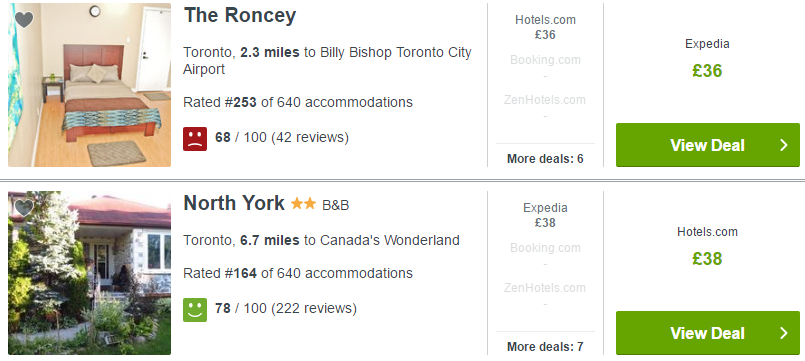The width and height of the screenshot is (805, 361).
Task: Favorite The Roncey with heart icon
Action: [x=24, y=20]
